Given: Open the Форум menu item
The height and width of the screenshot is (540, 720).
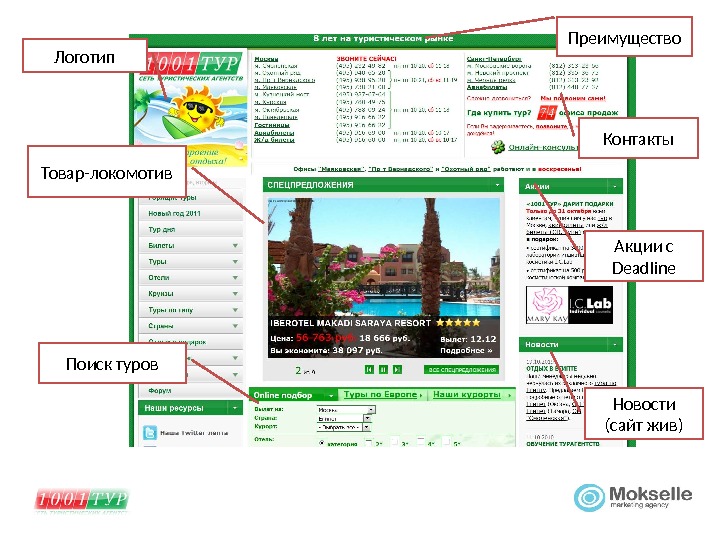Looking at the screenshot, I should point(191,391).
